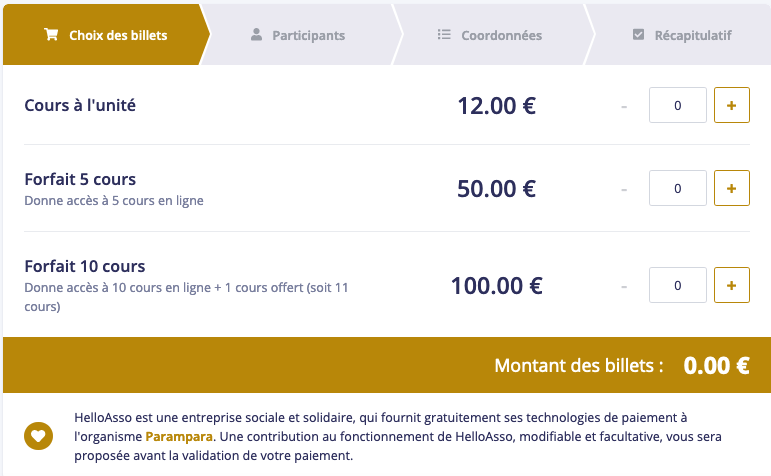The width and height of the screenshot is (771, 476).
Task: Click the shopping cart icon
Action: [51, 34]
